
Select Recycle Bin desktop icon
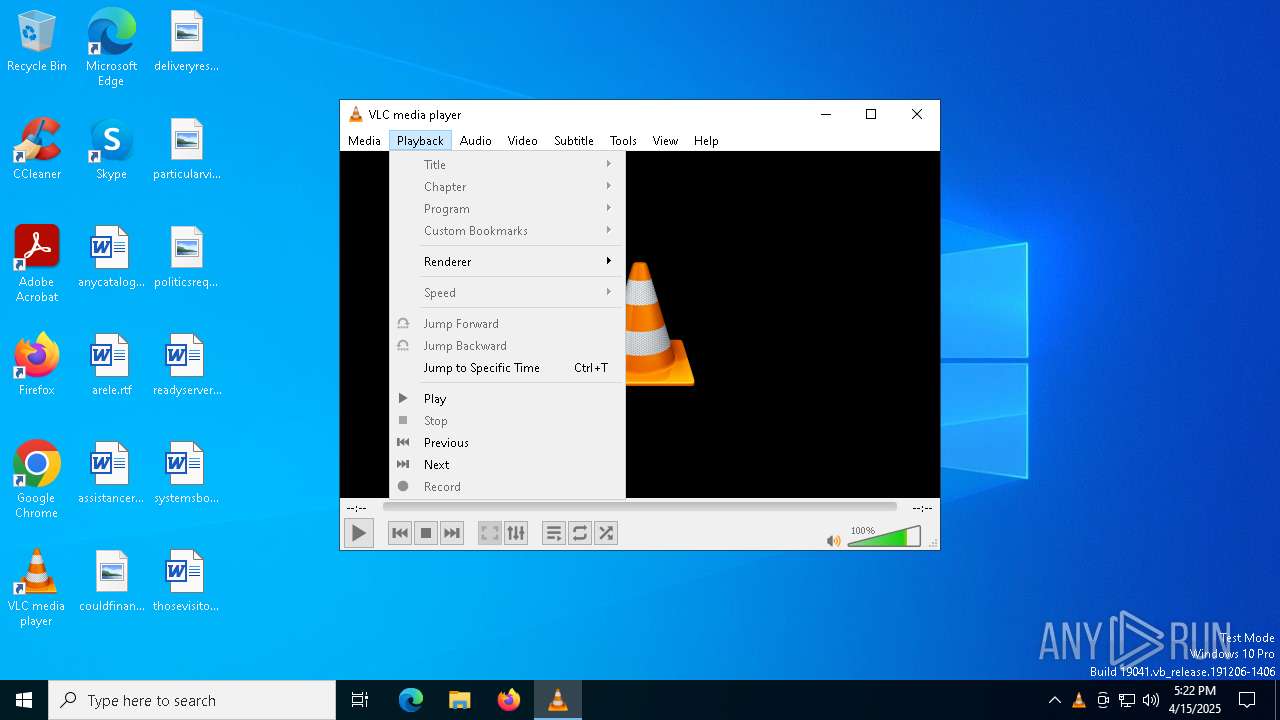click(37, 42)
